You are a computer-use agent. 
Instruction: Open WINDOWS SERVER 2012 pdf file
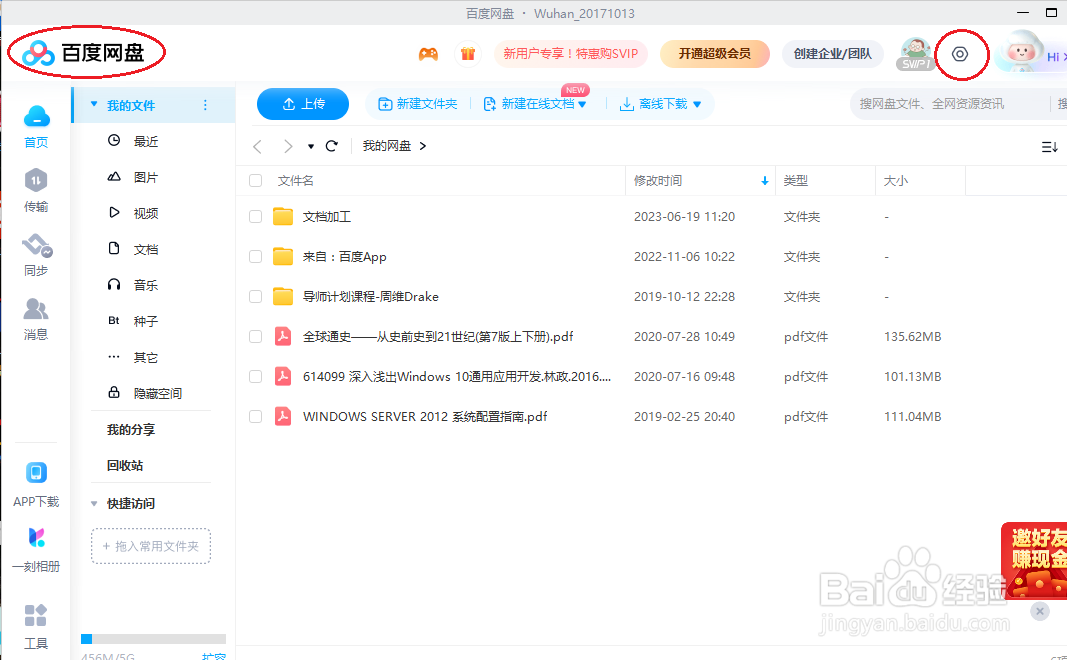(x=425, y=416)
